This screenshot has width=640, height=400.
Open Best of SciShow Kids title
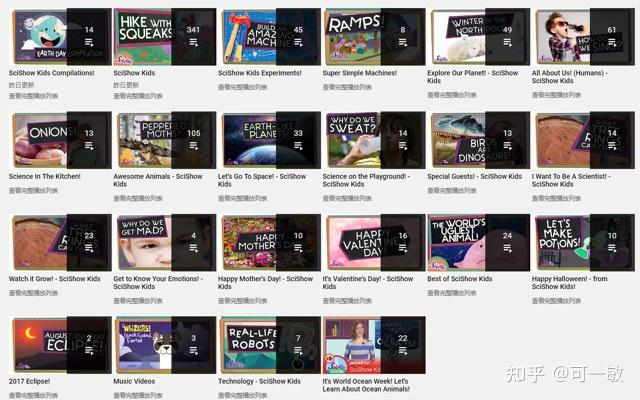click(460, 279)
